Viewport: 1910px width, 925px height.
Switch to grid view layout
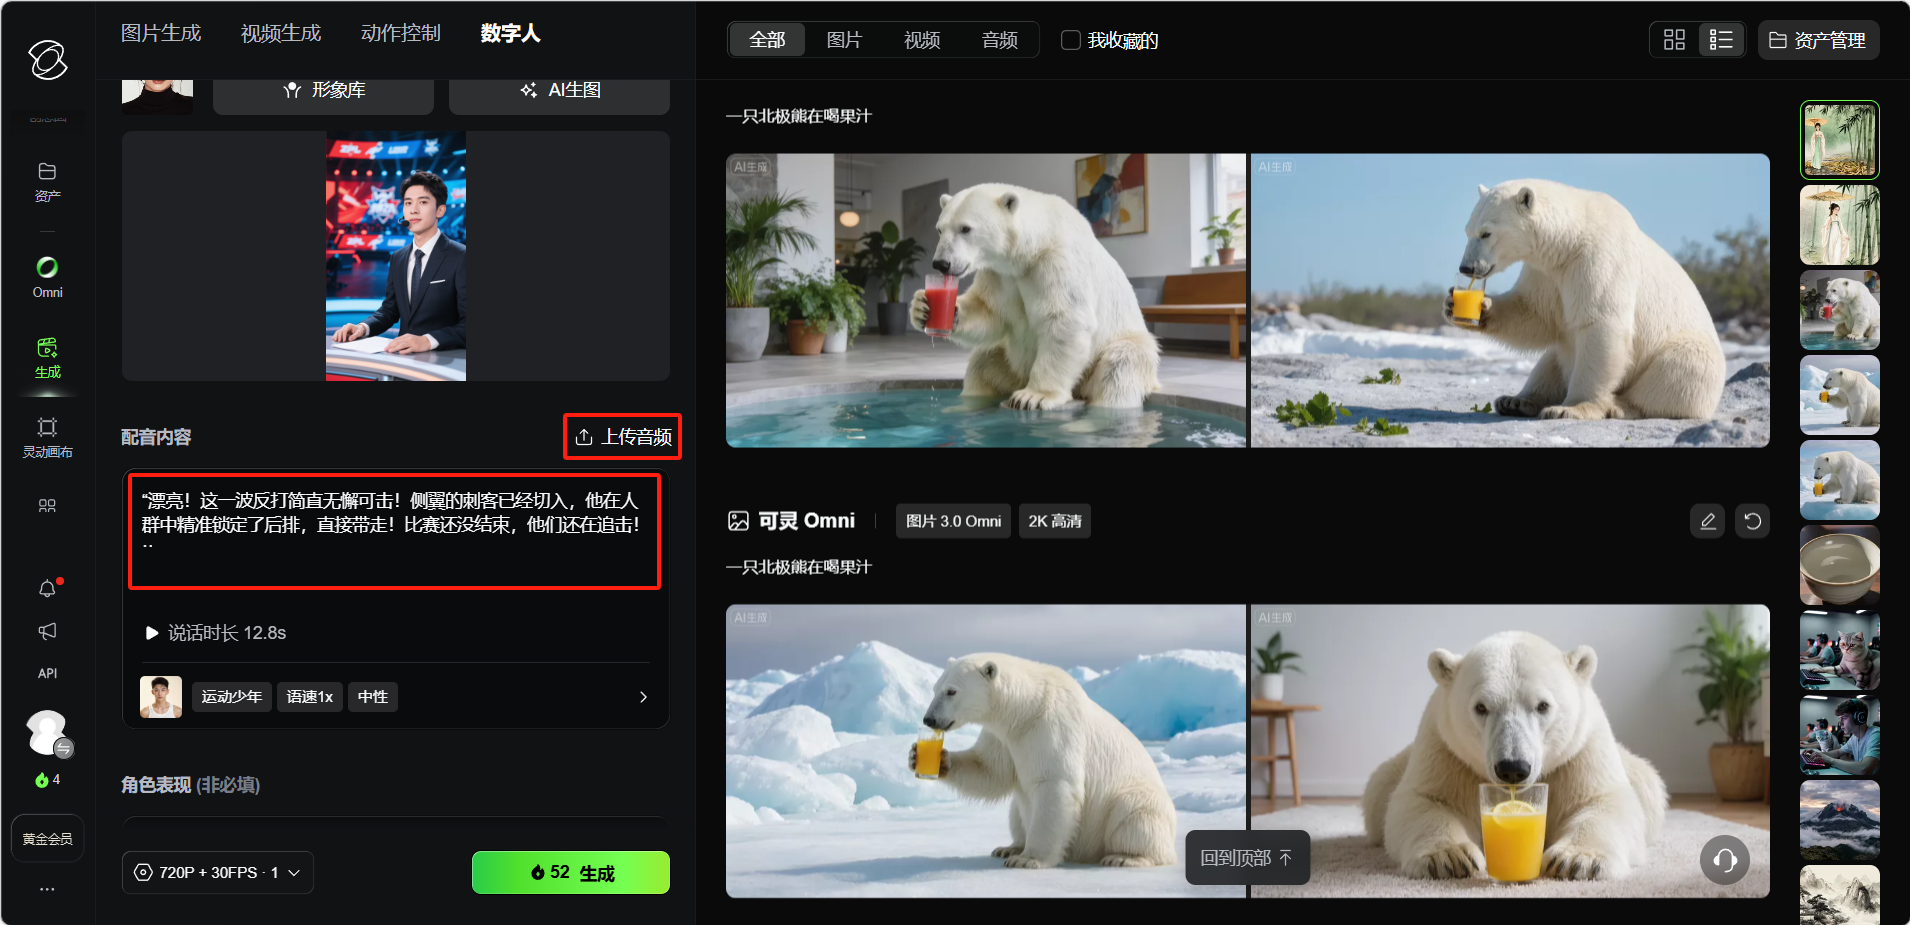click(x=1674, y=40)
